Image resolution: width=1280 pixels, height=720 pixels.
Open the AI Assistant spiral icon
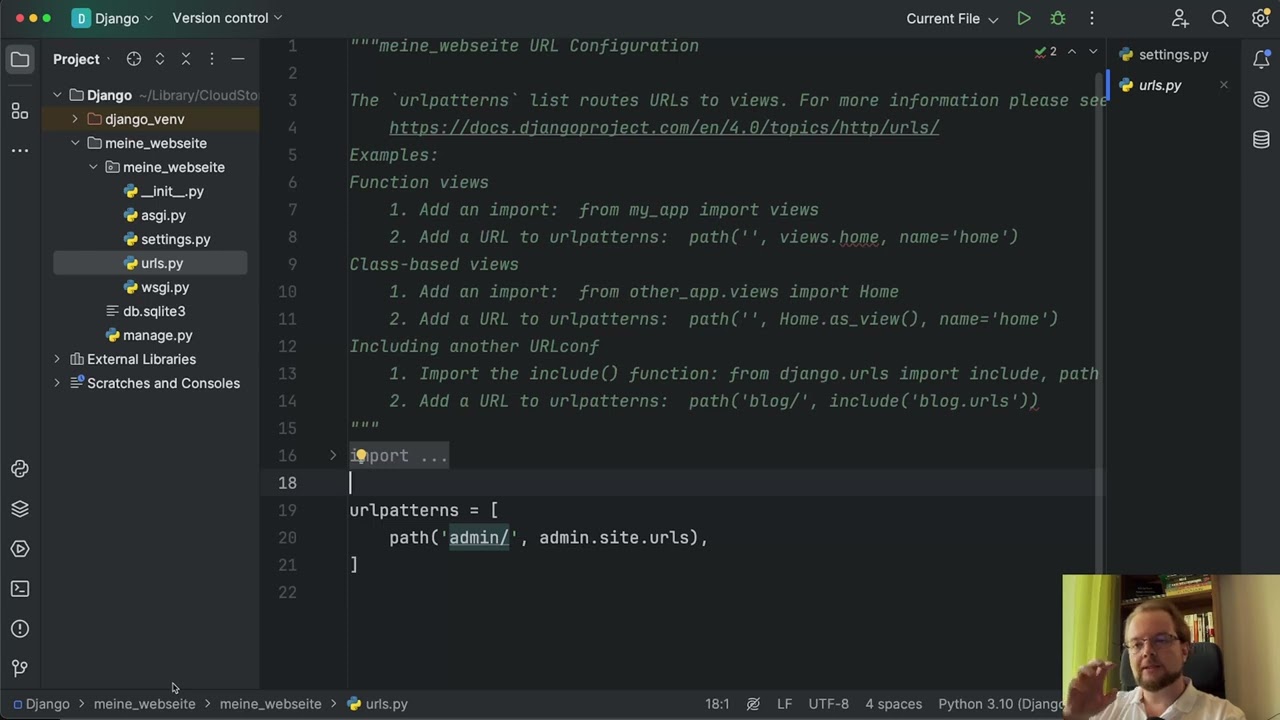pos(1261,100)
